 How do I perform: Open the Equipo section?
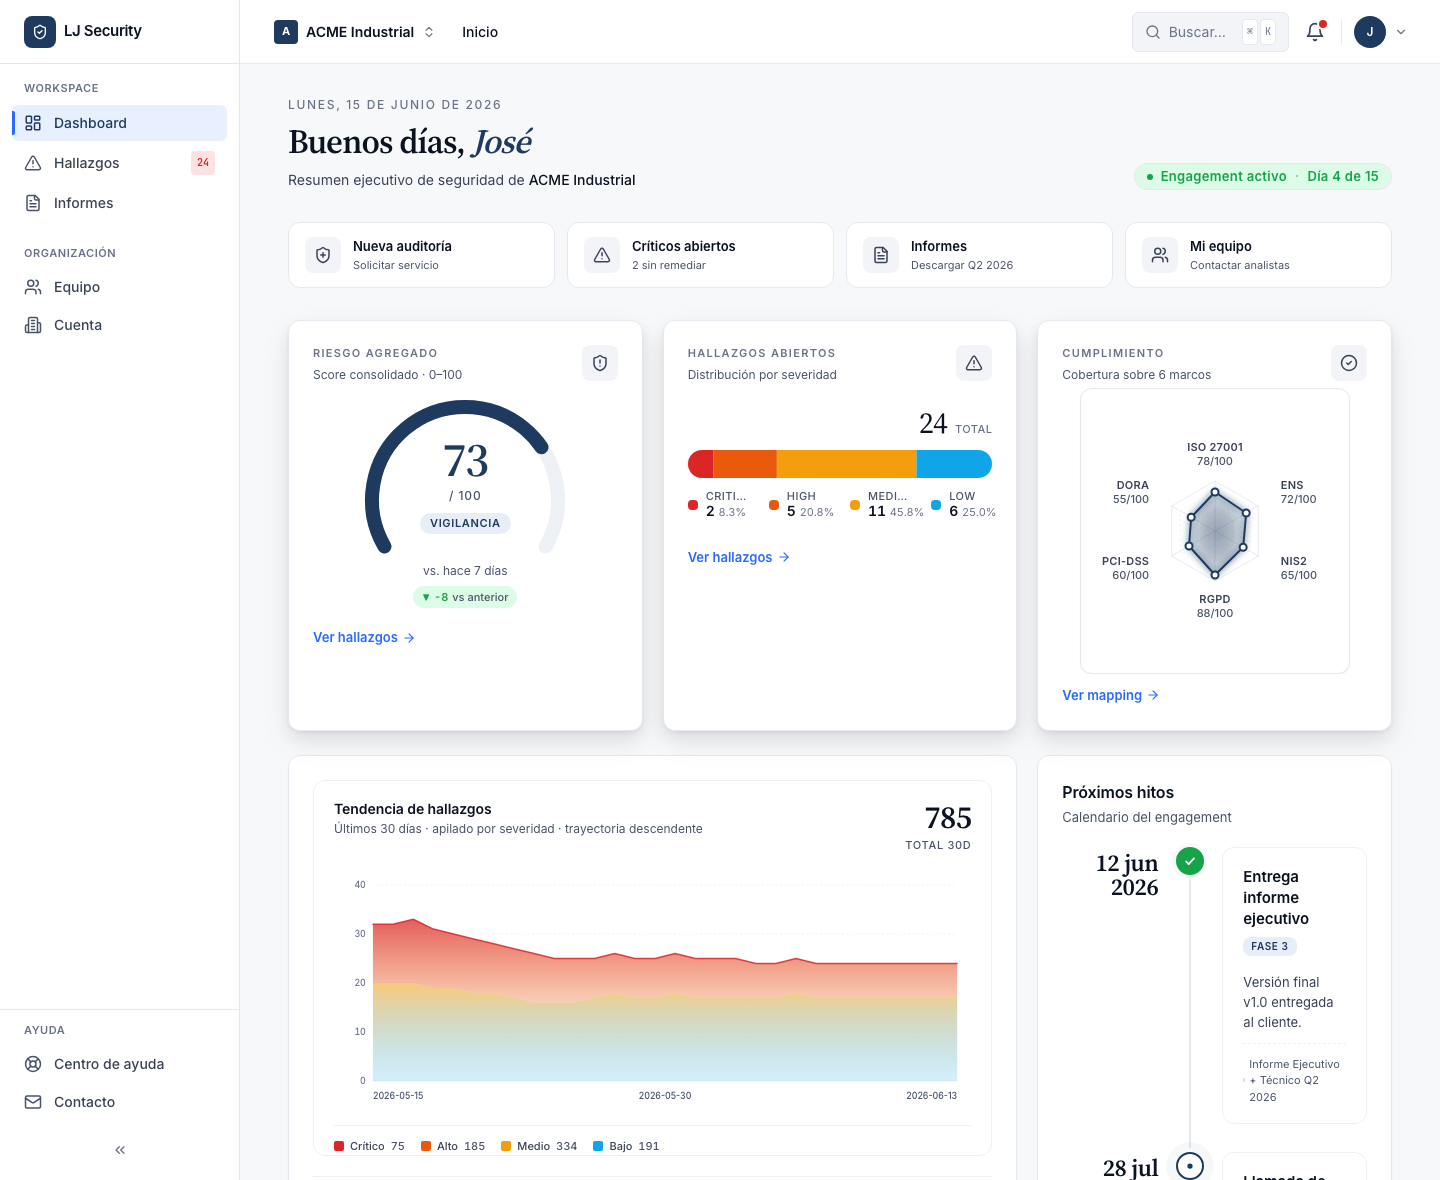click(120, 287)
